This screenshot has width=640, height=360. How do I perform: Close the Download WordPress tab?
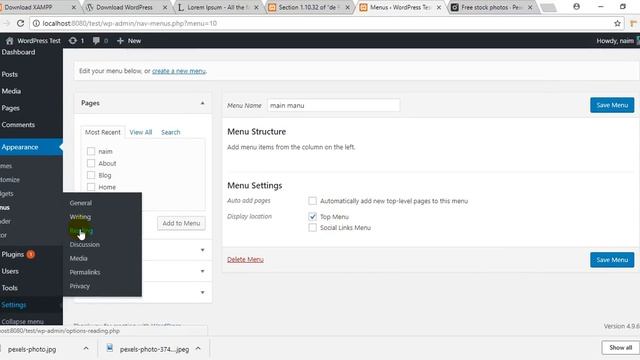[x=165, y=7]
